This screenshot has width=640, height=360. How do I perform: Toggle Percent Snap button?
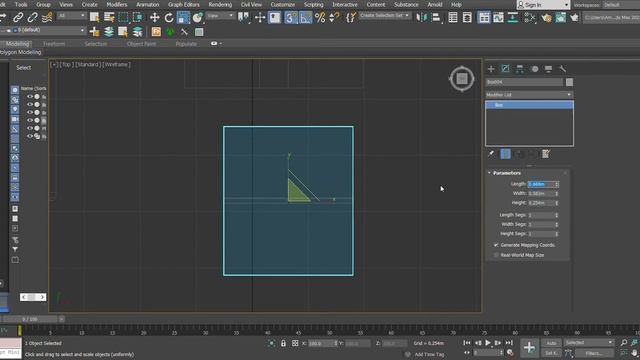(320, 18)
